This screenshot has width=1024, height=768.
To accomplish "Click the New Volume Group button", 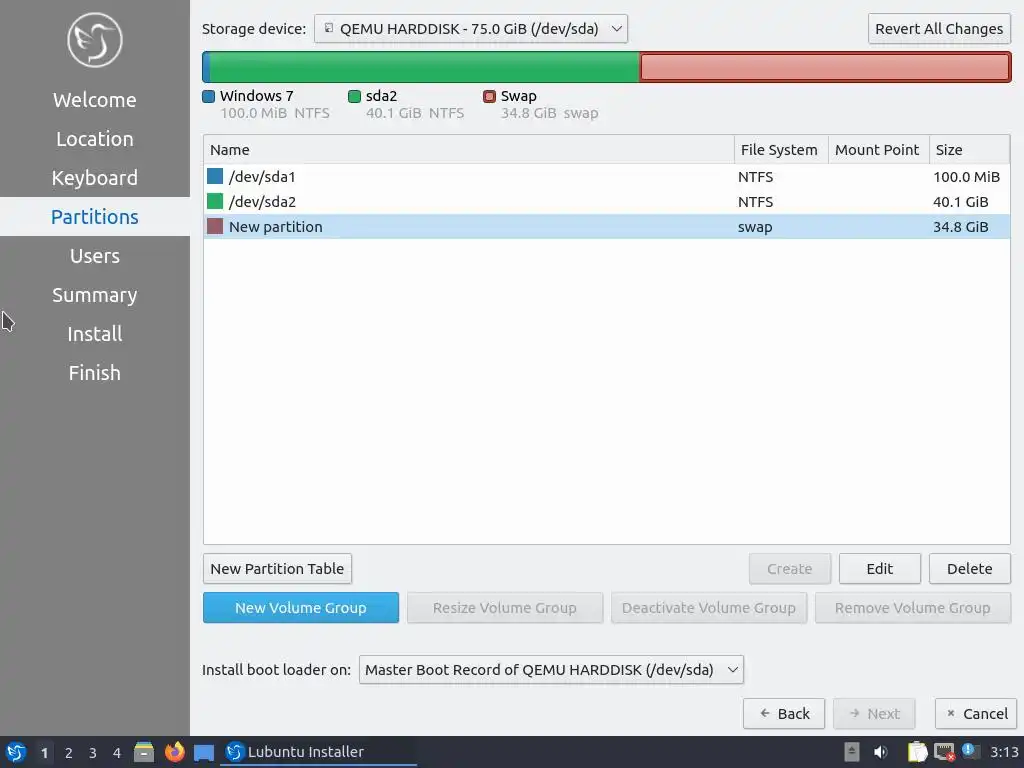I will pyautogui.click(x=300, y=608).
